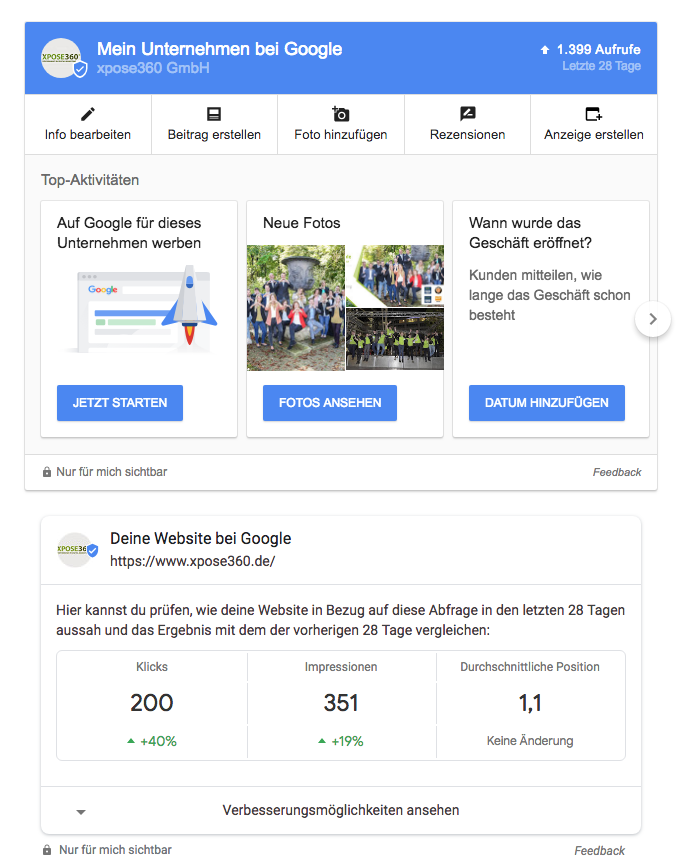Image resolution: width=687 pixels, height=862 pixels.
Task: Click the Durchschnittliche Position value 1,1
Action: 530,703
